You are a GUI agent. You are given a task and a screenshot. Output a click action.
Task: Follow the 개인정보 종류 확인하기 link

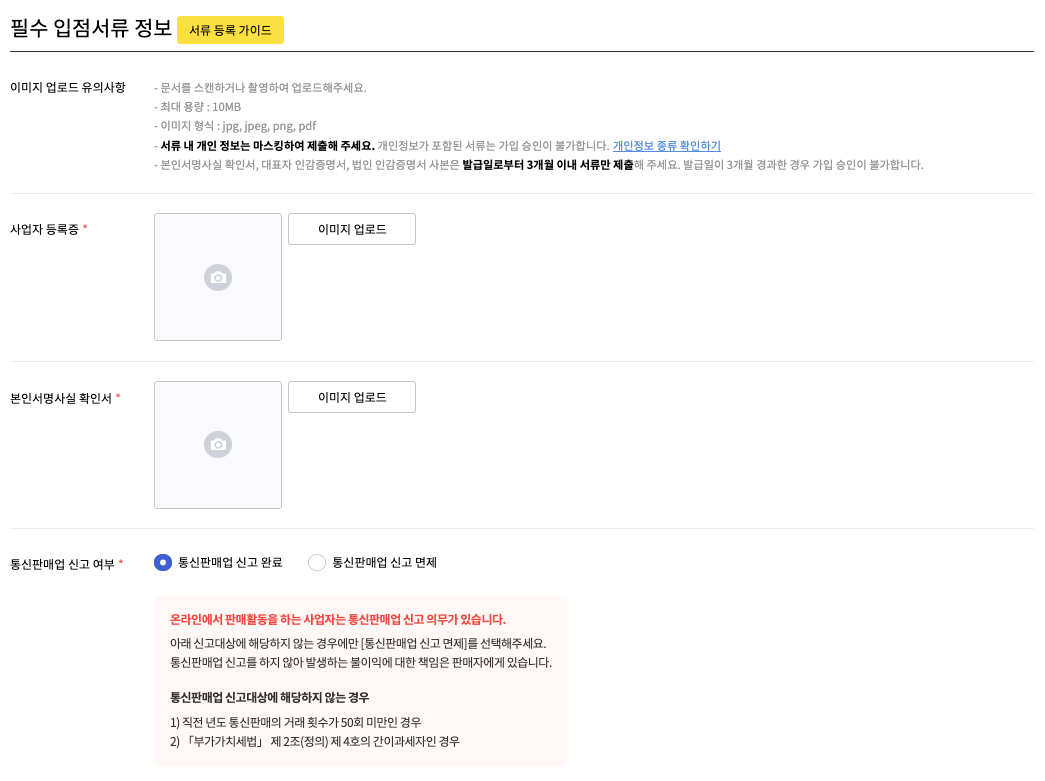(666, 145)
